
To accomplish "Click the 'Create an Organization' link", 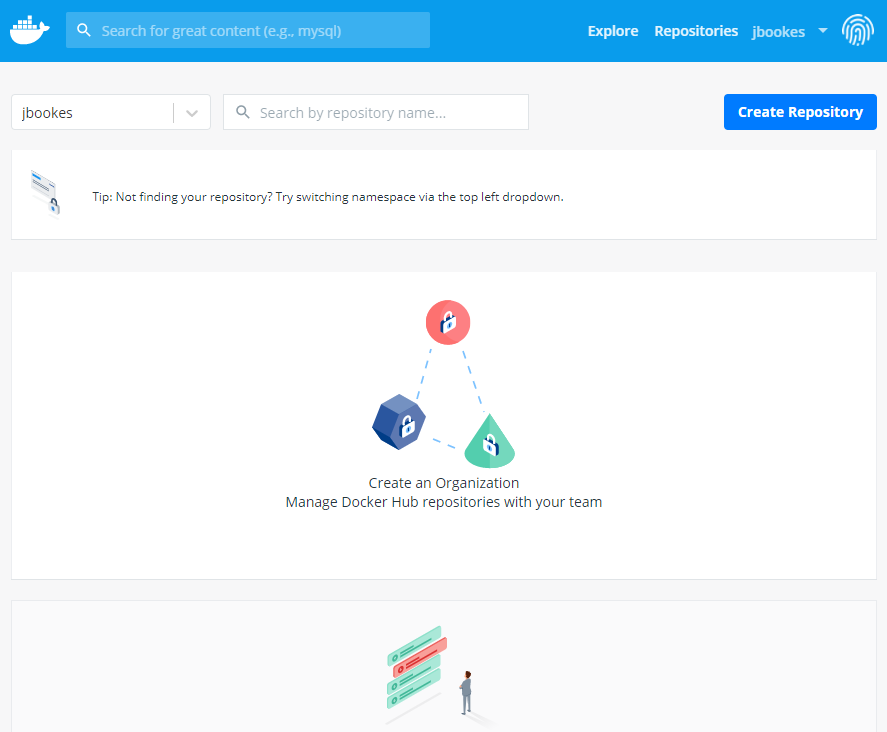I will 444,483.
